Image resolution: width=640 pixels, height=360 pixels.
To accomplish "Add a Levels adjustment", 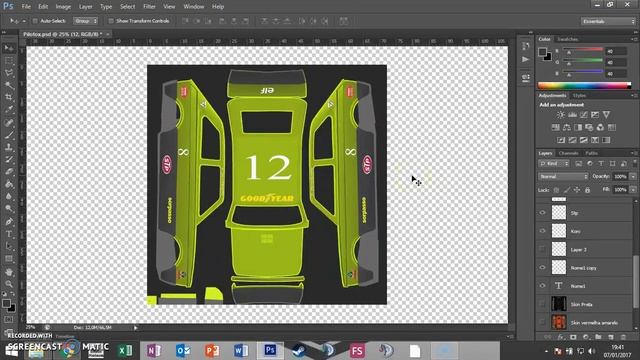I will pos(572,115).
